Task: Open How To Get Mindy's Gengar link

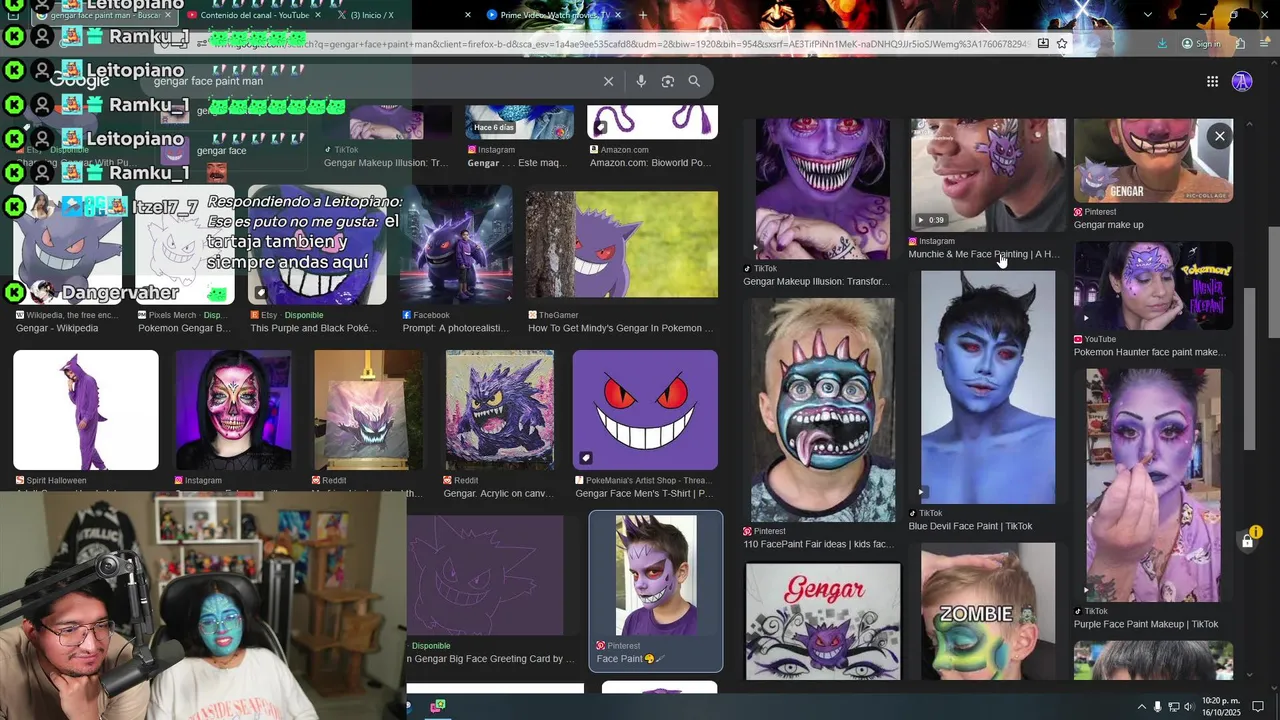Action: coord(621,328)
